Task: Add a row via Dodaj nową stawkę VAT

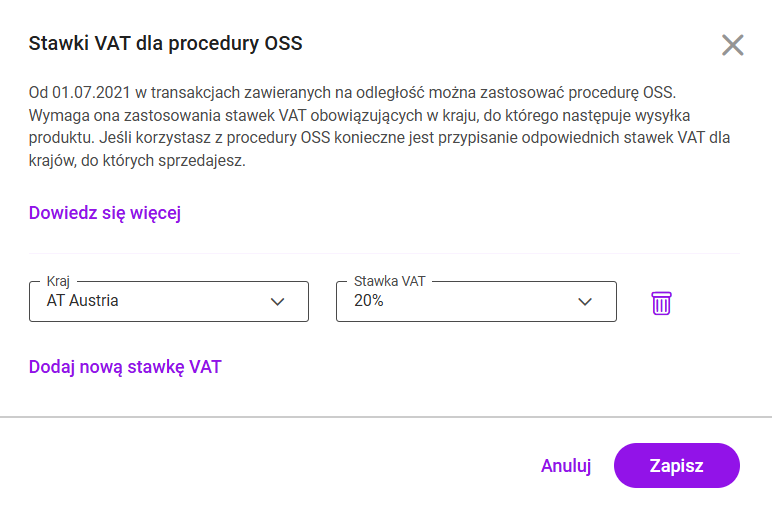Action: pyautogui.click(x=125, y=367)
